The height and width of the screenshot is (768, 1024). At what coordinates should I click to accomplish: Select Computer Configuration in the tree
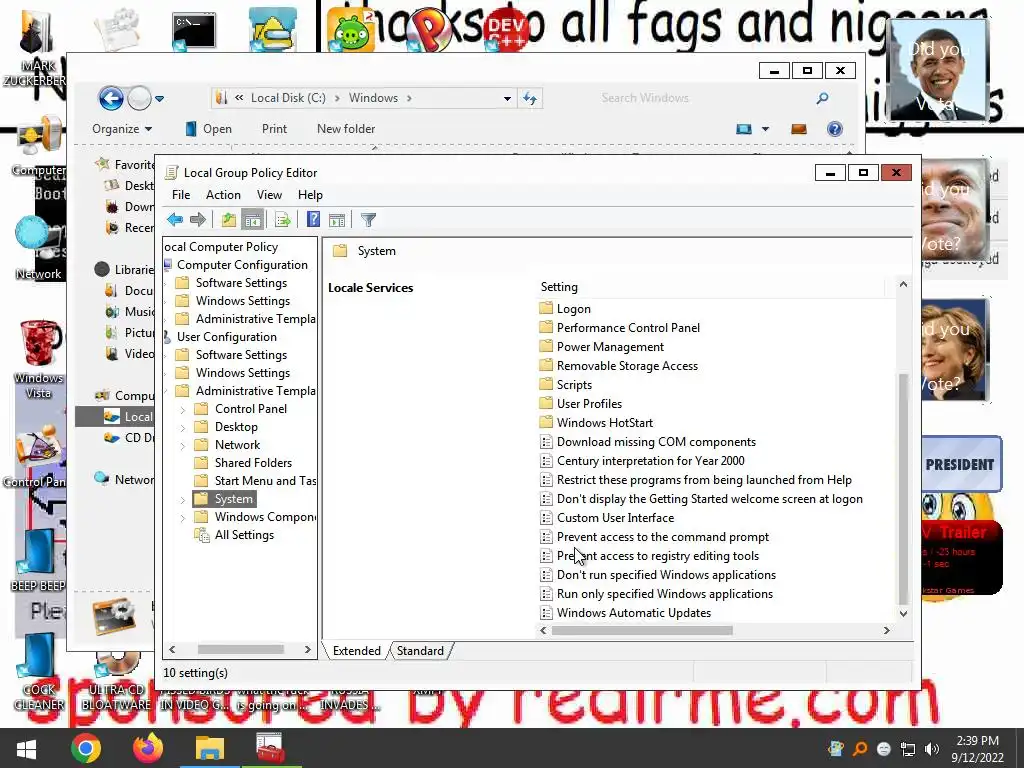[242, 264]
